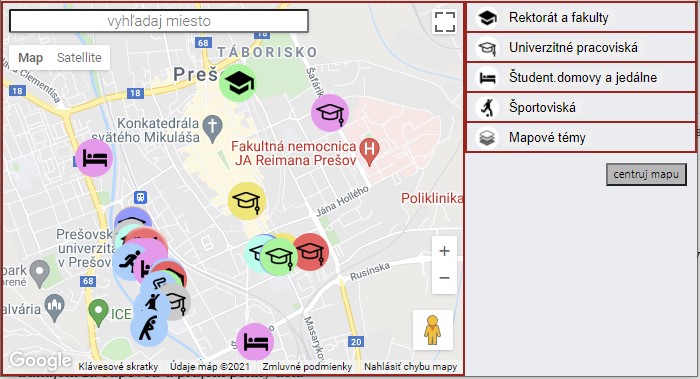Zoom in with the plus button
The width and height of the screenshot is (700, 379).
tap(444, 251)
